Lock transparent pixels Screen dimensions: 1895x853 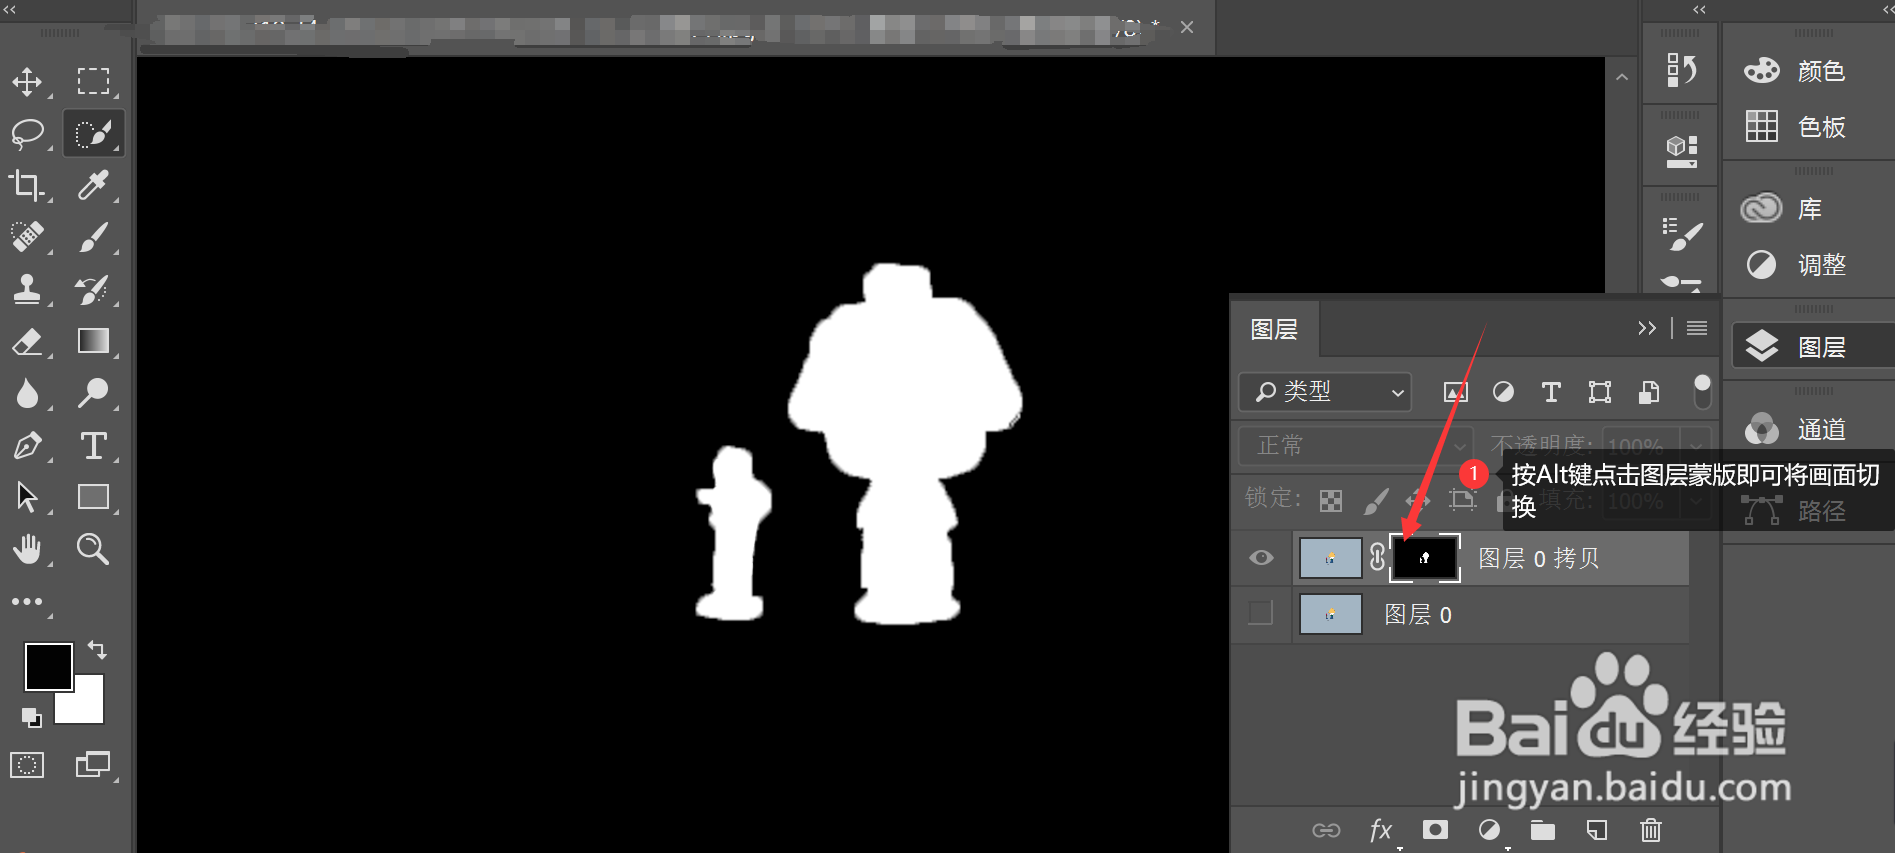pos(1331,500)
